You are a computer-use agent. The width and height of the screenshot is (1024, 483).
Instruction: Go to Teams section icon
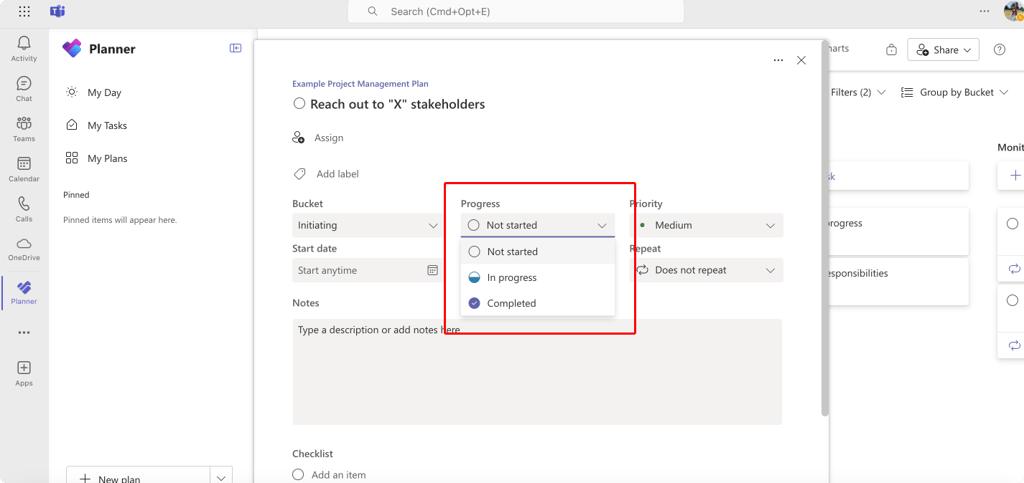(x=24, y=123)
